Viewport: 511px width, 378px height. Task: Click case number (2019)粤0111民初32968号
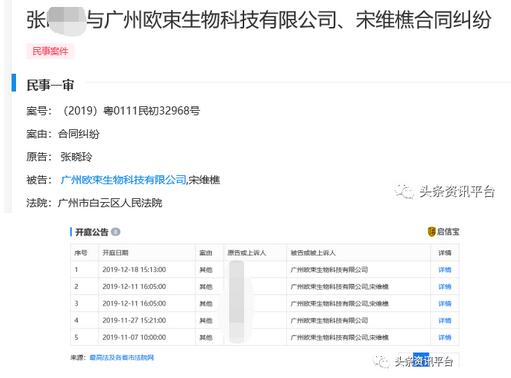[131, 111]
